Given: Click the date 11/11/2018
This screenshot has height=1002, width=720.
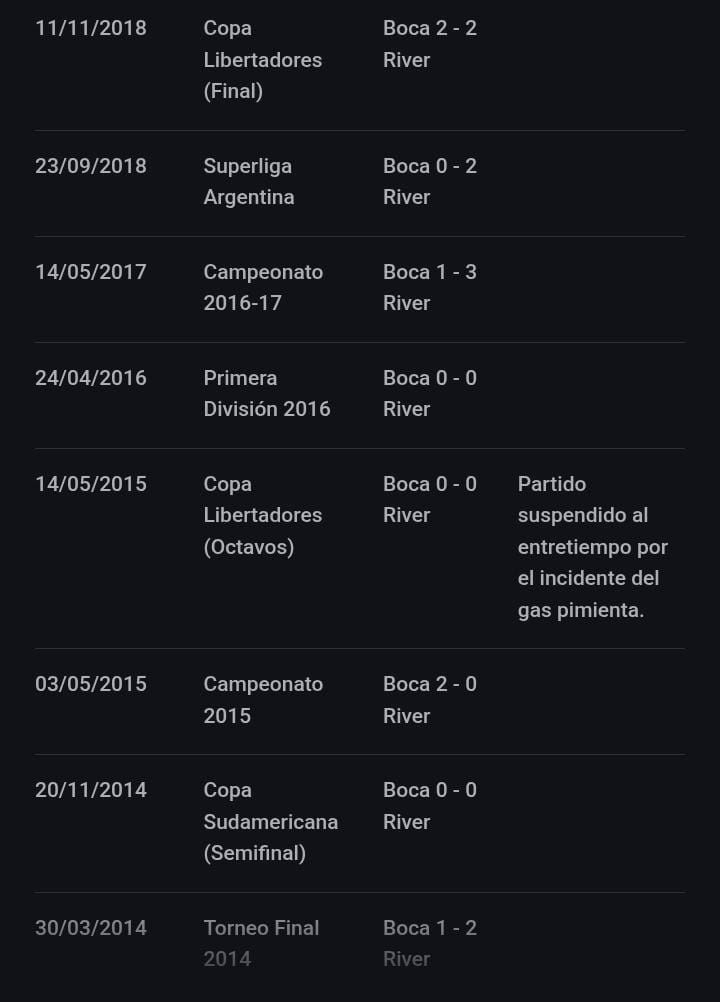Looking at the screenshot, I should [91, 28].
